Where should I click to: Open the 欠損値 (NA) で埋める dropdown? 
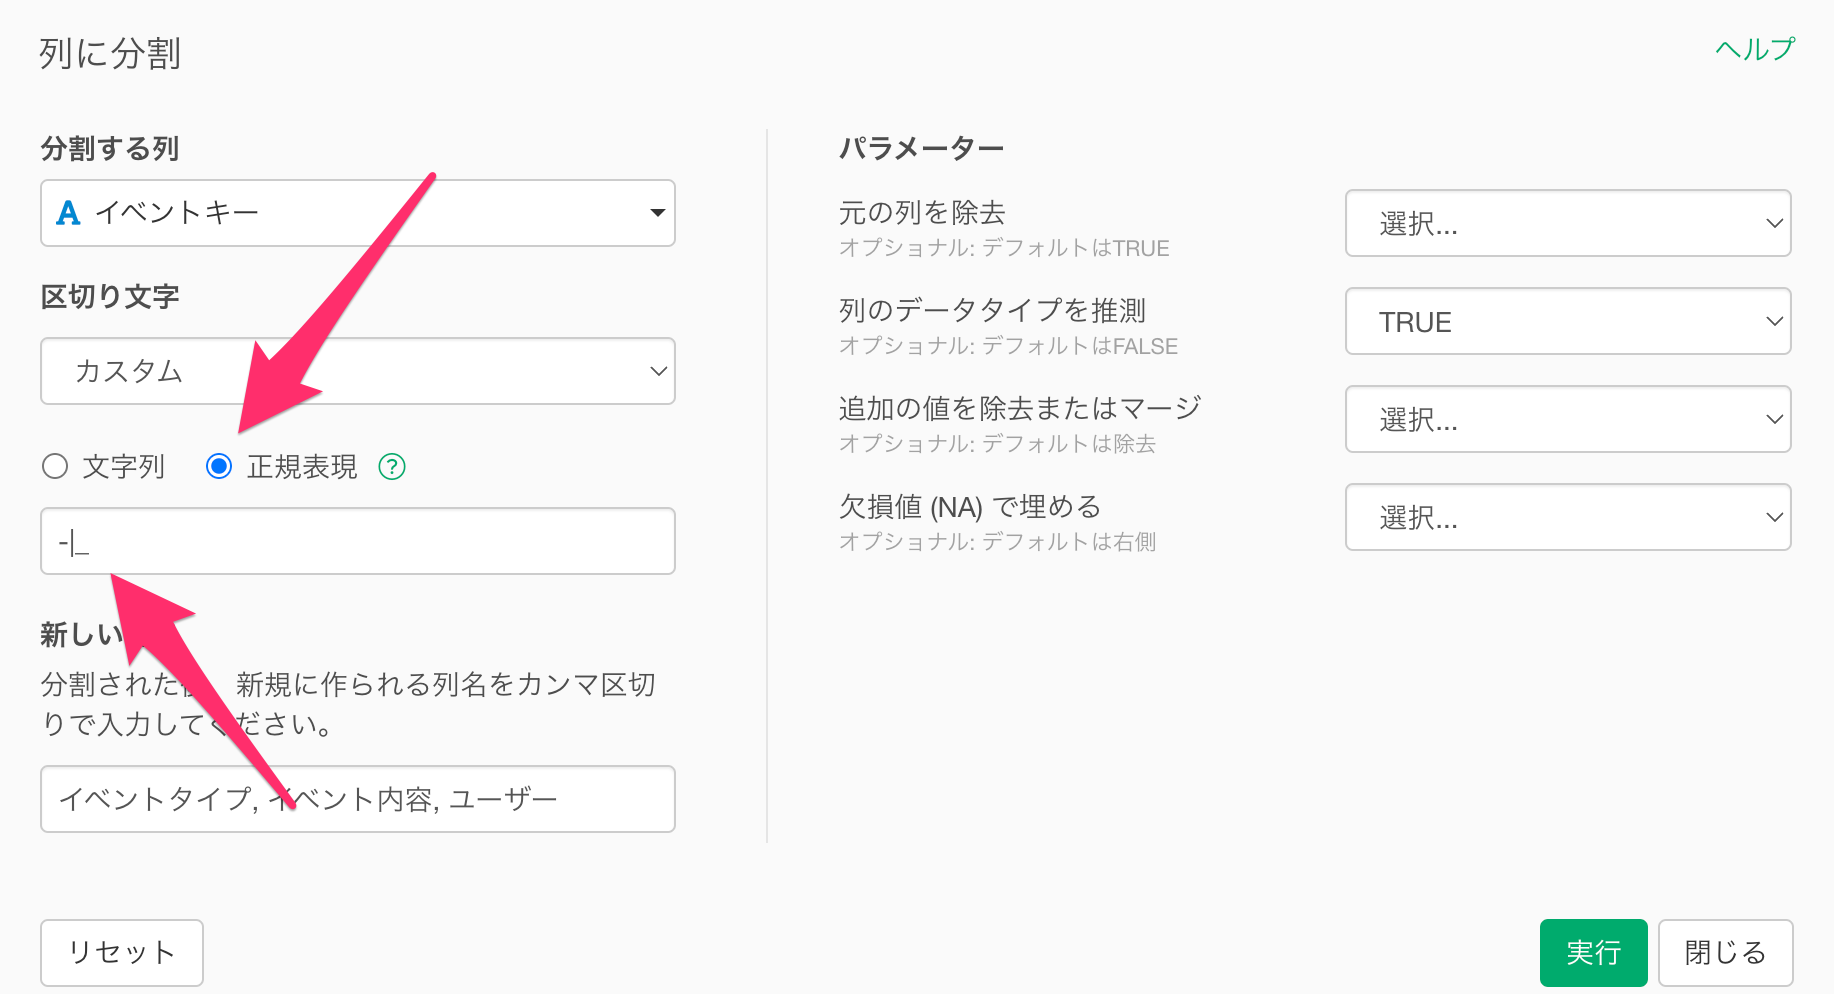tap(1566, 517)
